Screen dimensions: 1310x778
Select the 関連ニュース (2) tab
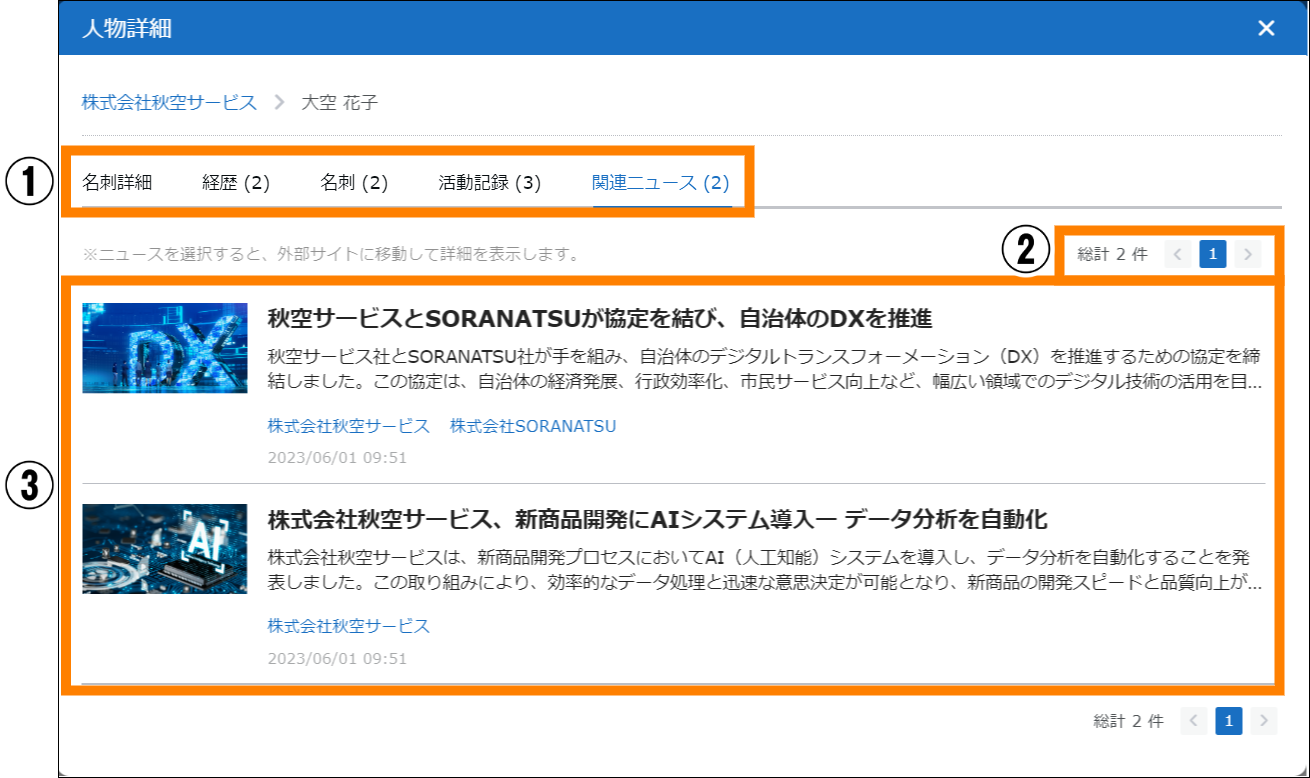click(661, 183)
